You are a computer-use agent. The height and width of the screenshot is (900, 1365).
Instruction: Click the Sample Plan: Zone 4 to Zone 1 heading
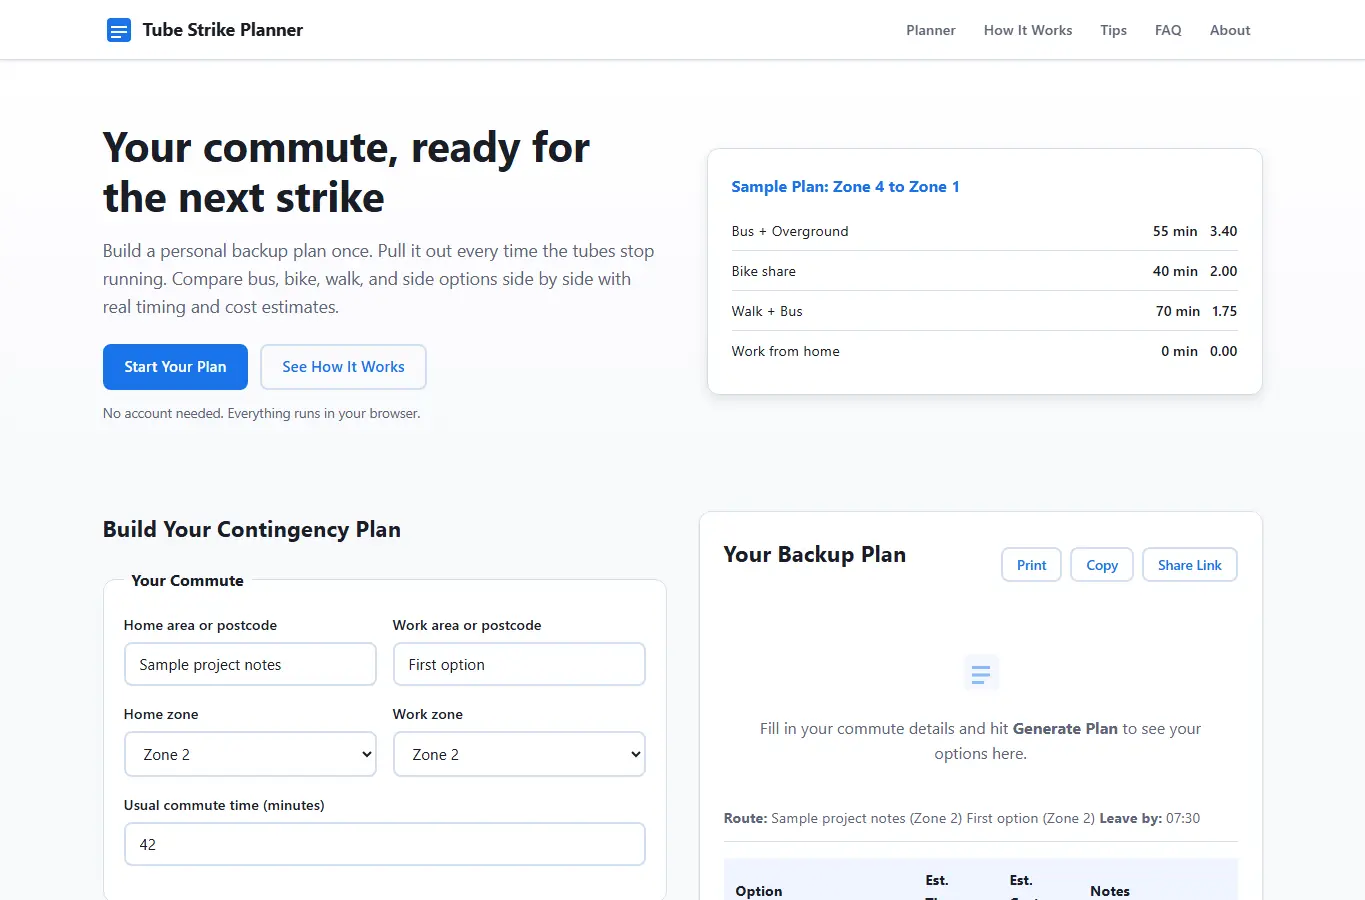click(x=845, y=187)
